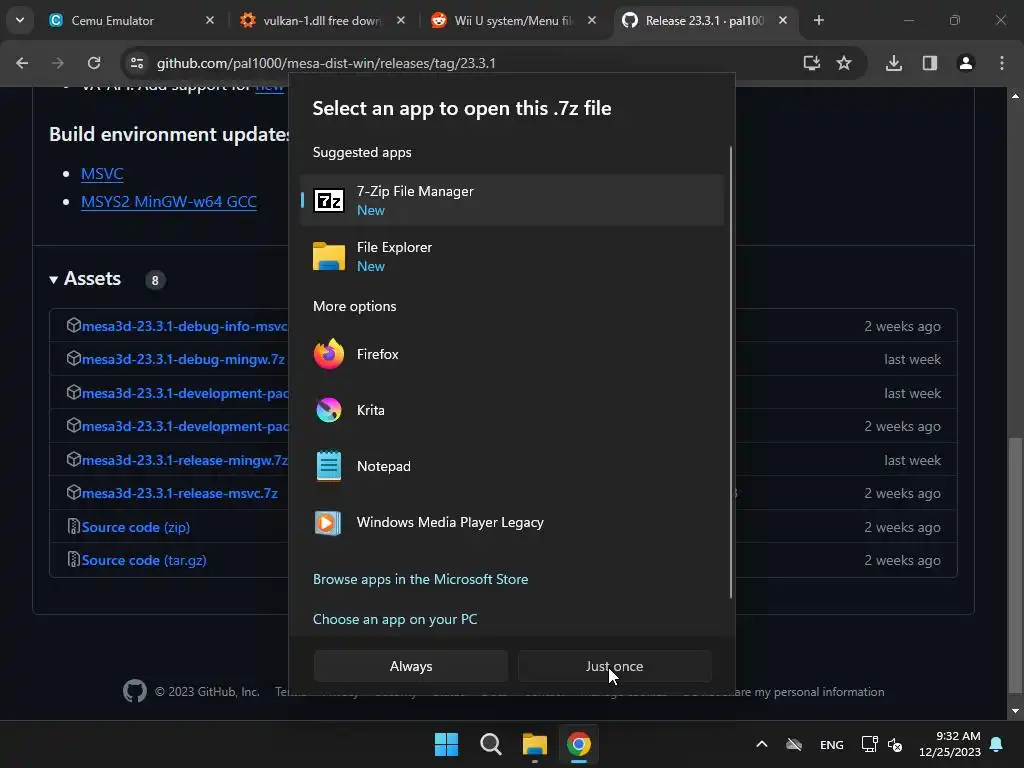Viewport: 1024px width, 768px height.
Task: Pick Firefox from More options
Action: (512, 354)
